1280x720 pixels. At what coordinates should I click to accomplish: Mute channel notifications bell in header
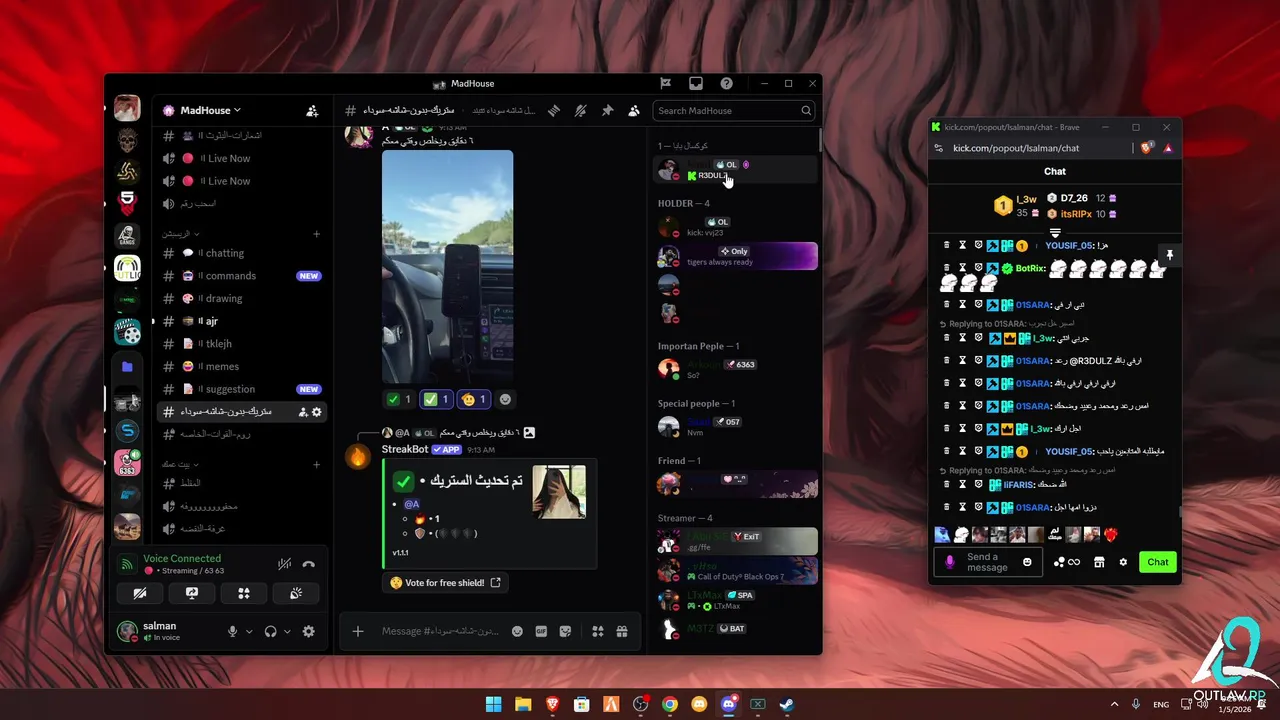(x=580, y=111)
